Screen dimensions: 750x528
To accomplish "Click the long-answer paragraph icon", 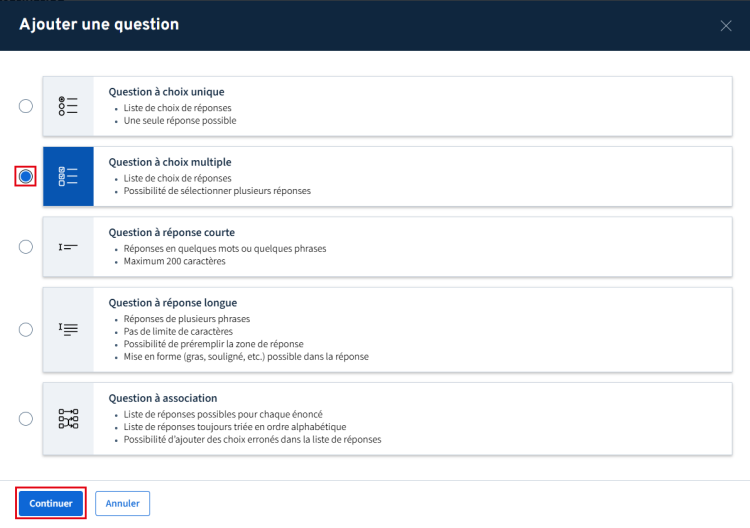I will (x=68, y=329).
